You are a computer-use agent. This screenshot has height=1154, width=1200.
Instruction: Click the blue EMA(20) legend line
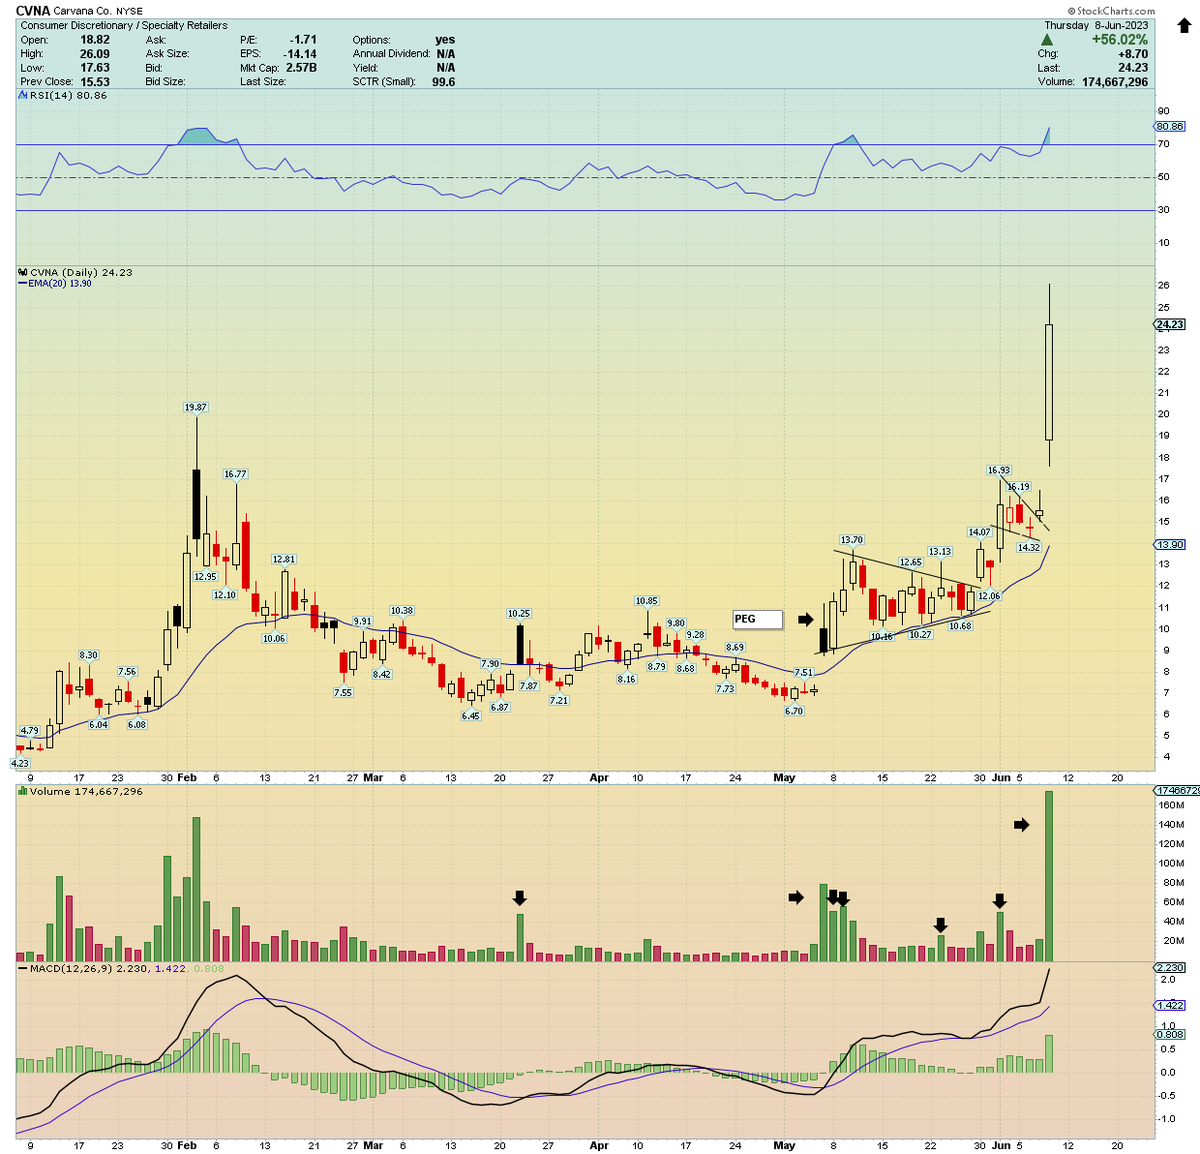(22, 284)
